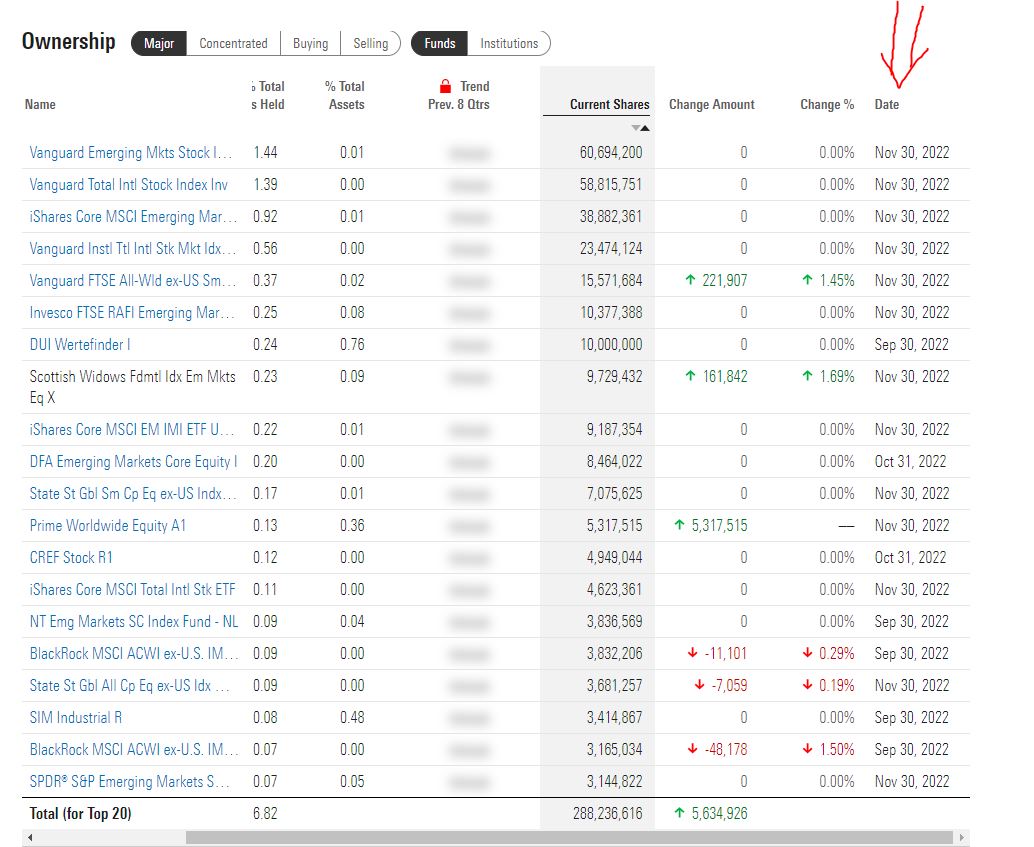
Task: Switch to the Concentrated tab
Action: coord(233,44)
